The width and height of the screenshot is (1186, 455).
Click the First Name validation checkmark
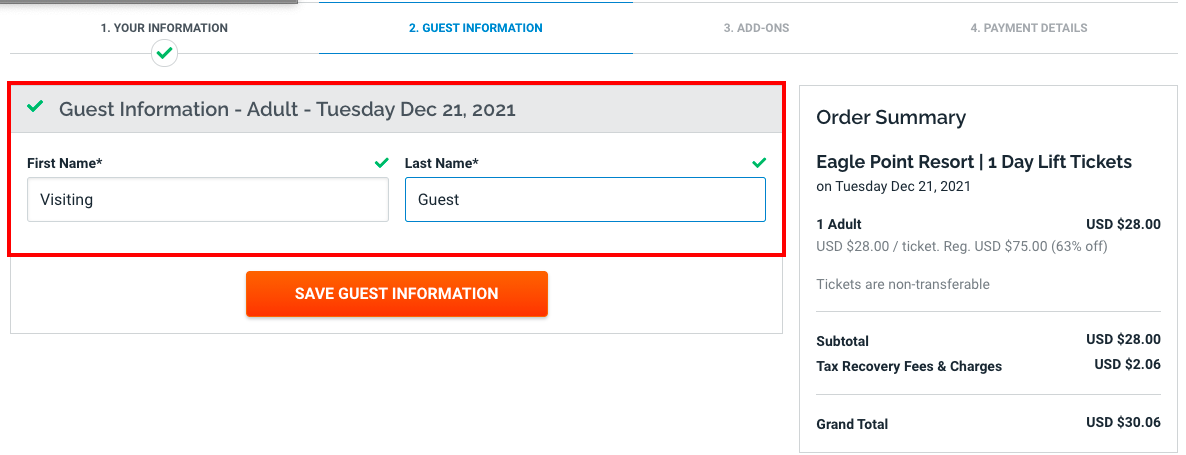coord(380,162)
